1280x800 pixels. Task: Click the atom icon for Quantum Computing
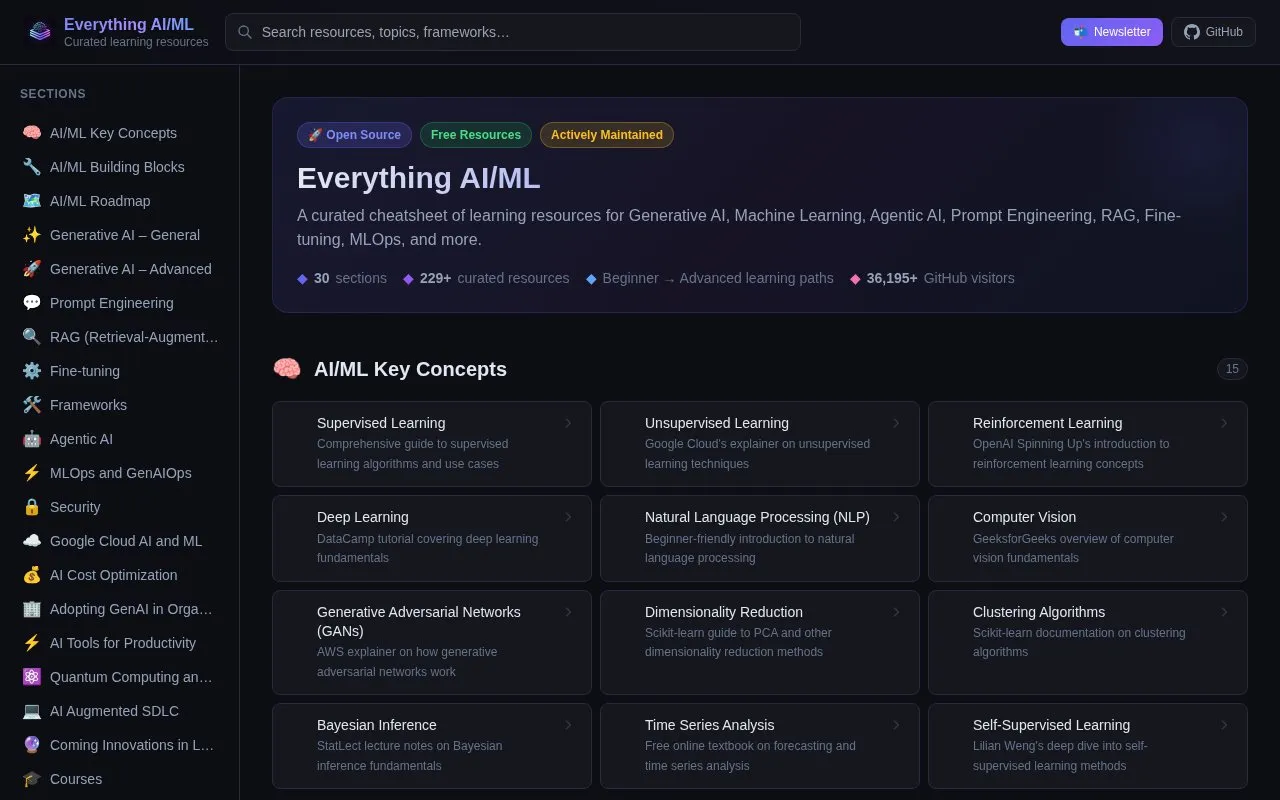32,677
